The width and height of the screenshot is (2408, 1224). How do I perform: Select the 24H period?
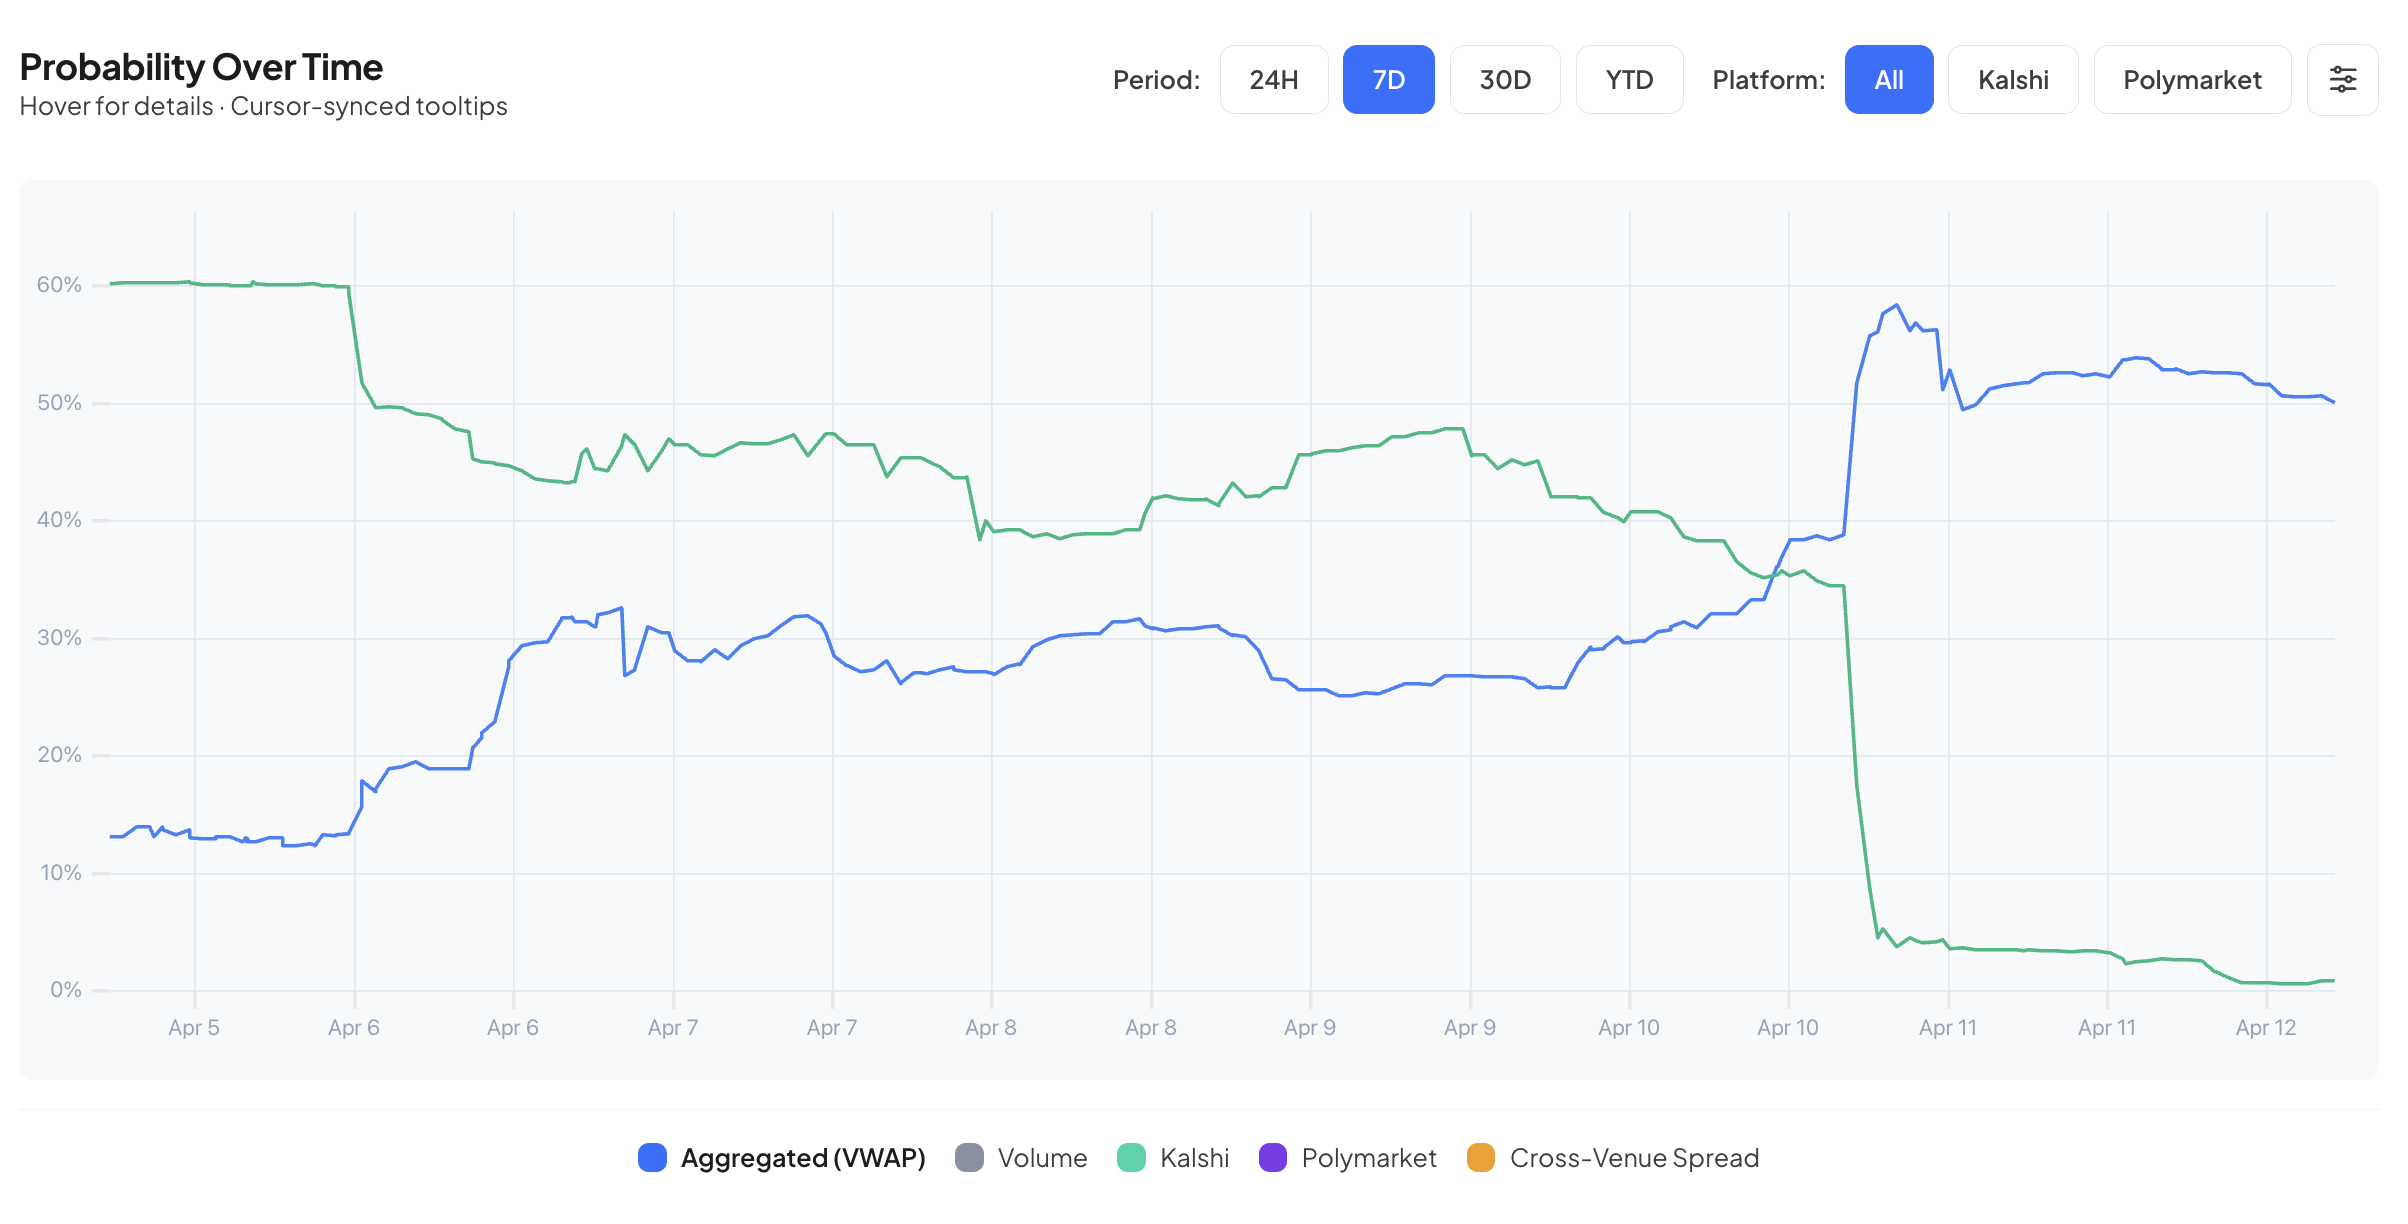1274,80
